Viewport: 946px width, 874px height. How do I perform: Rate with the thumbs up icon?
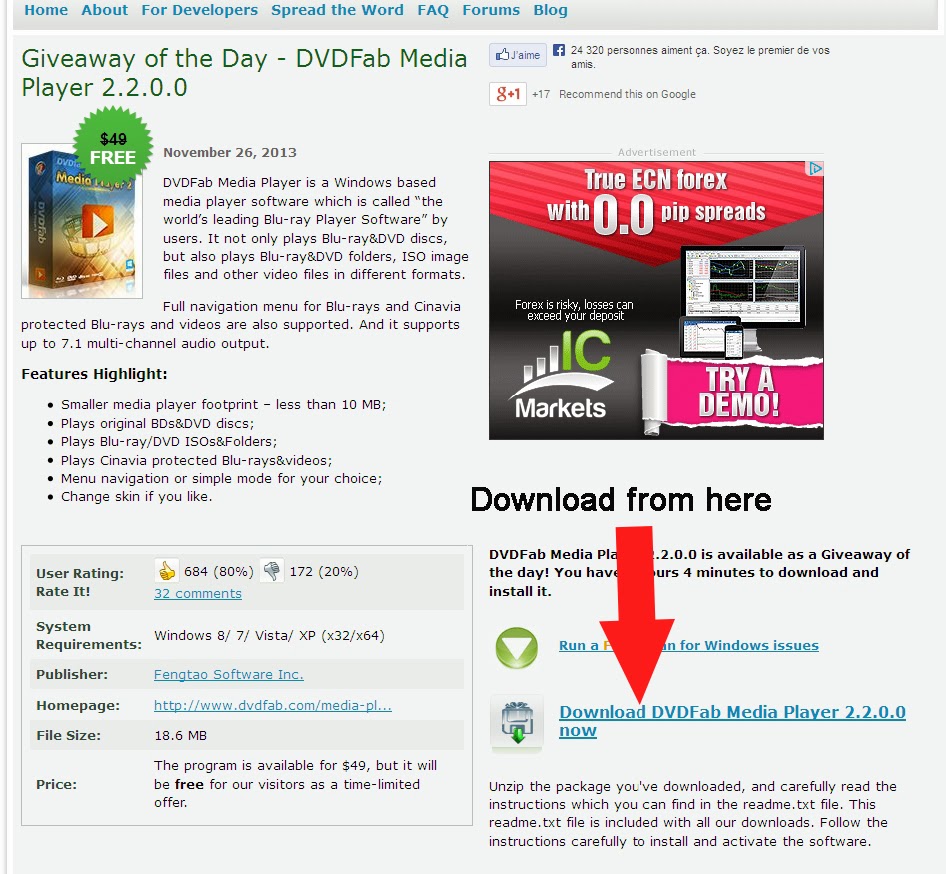click(166, 571)
